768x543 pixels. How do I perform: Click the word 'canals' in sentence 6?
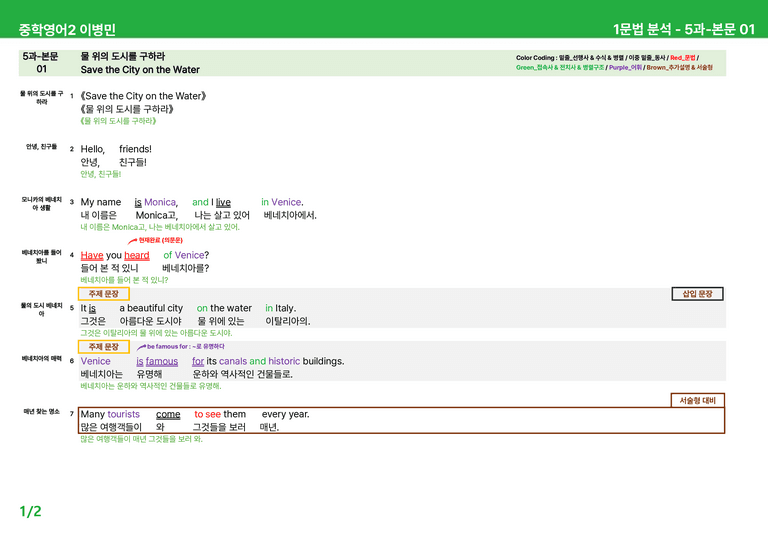pyautogui.click(x=233, y=361)
